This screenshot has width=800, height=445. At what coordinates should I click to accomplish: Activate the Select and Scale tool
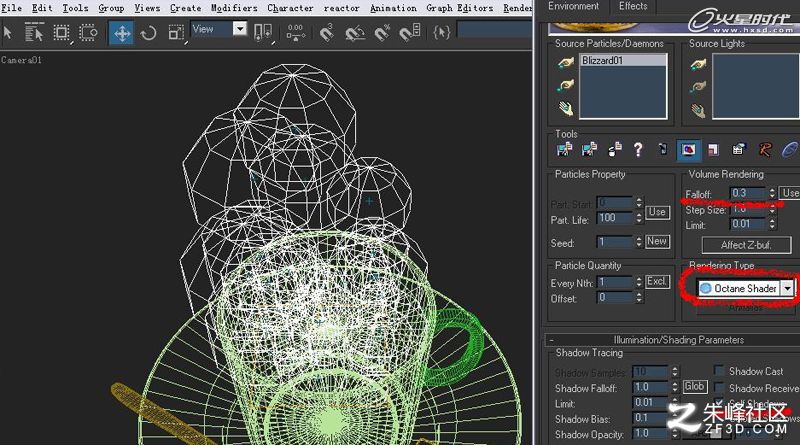click(176, 34)
